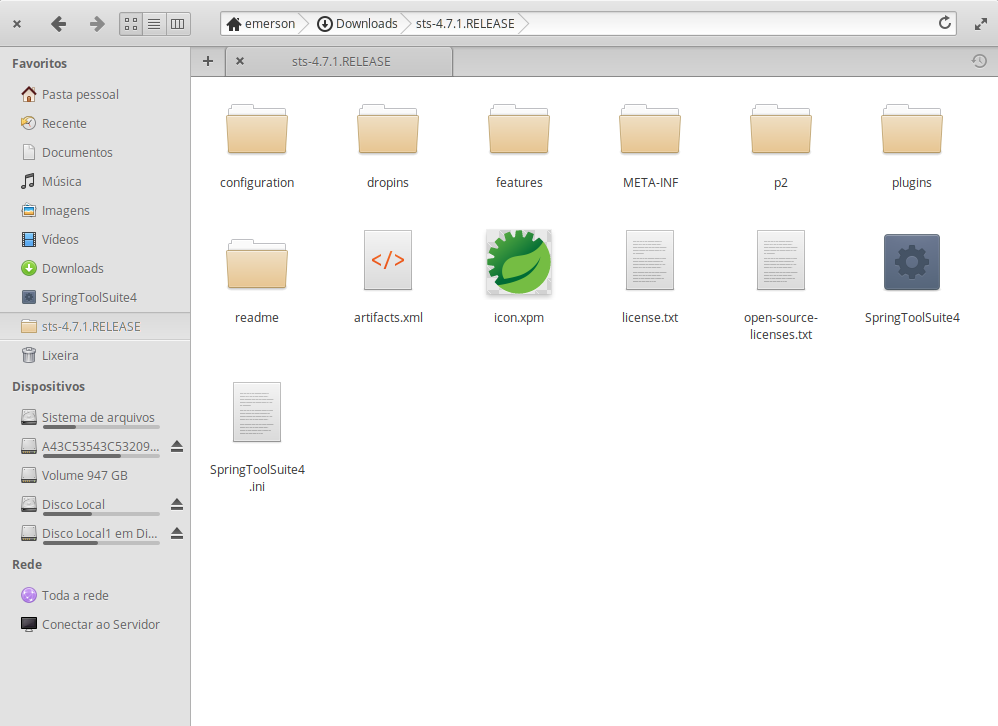Eject the Disco Local drive
Screen dimensions: 998x726
pos(177,505)
